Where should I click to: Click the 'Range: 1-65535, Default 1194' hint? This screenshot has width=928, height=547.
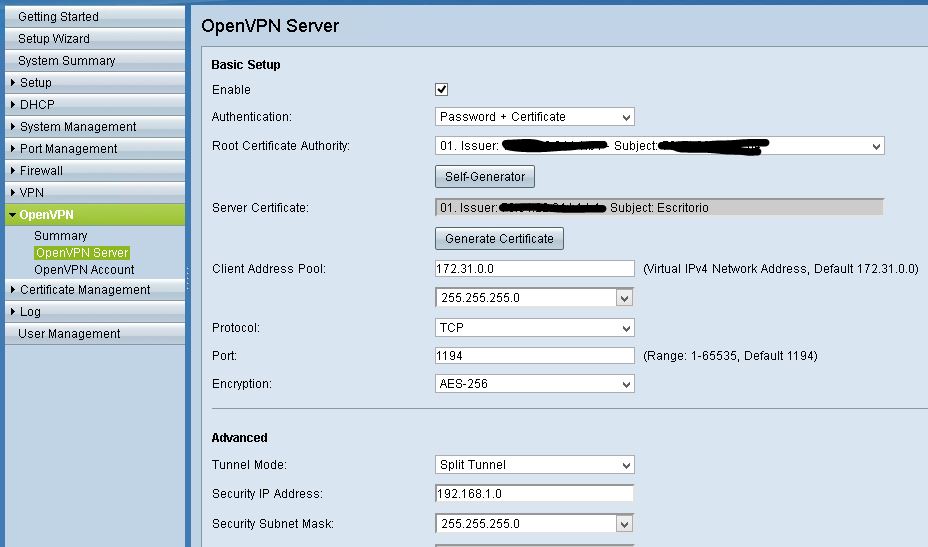click(x=730, y=356)
